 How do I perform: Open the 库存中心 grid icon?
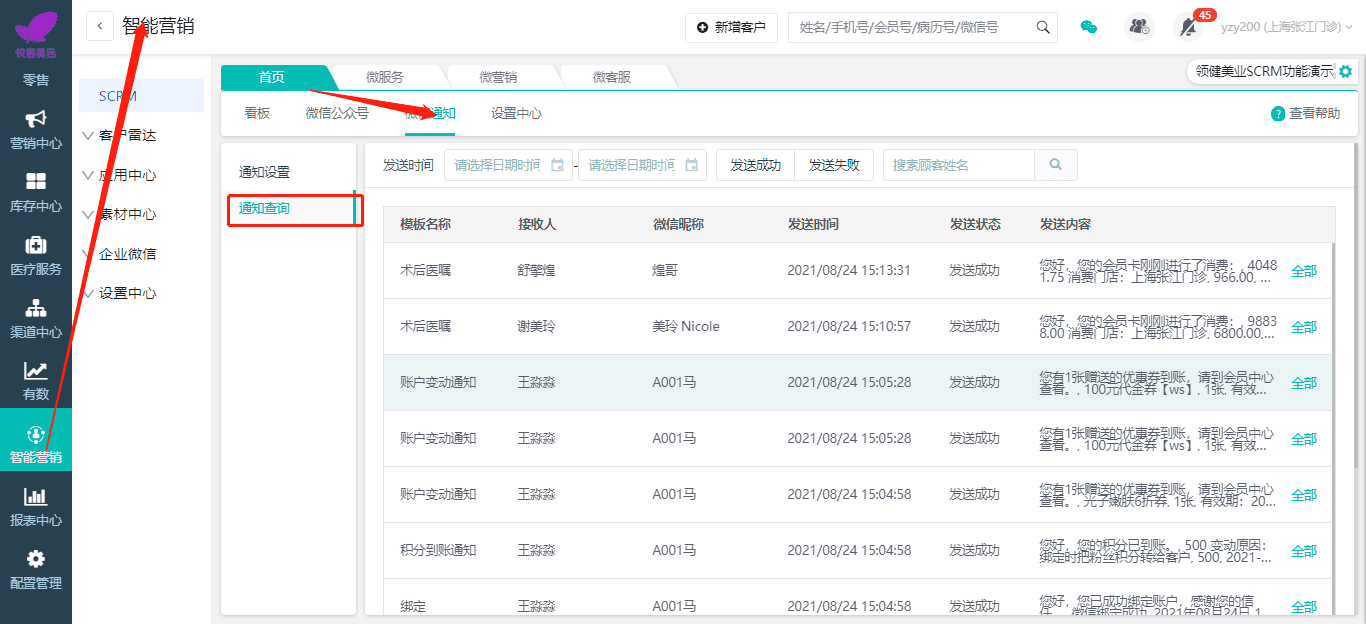coord(36,182)
